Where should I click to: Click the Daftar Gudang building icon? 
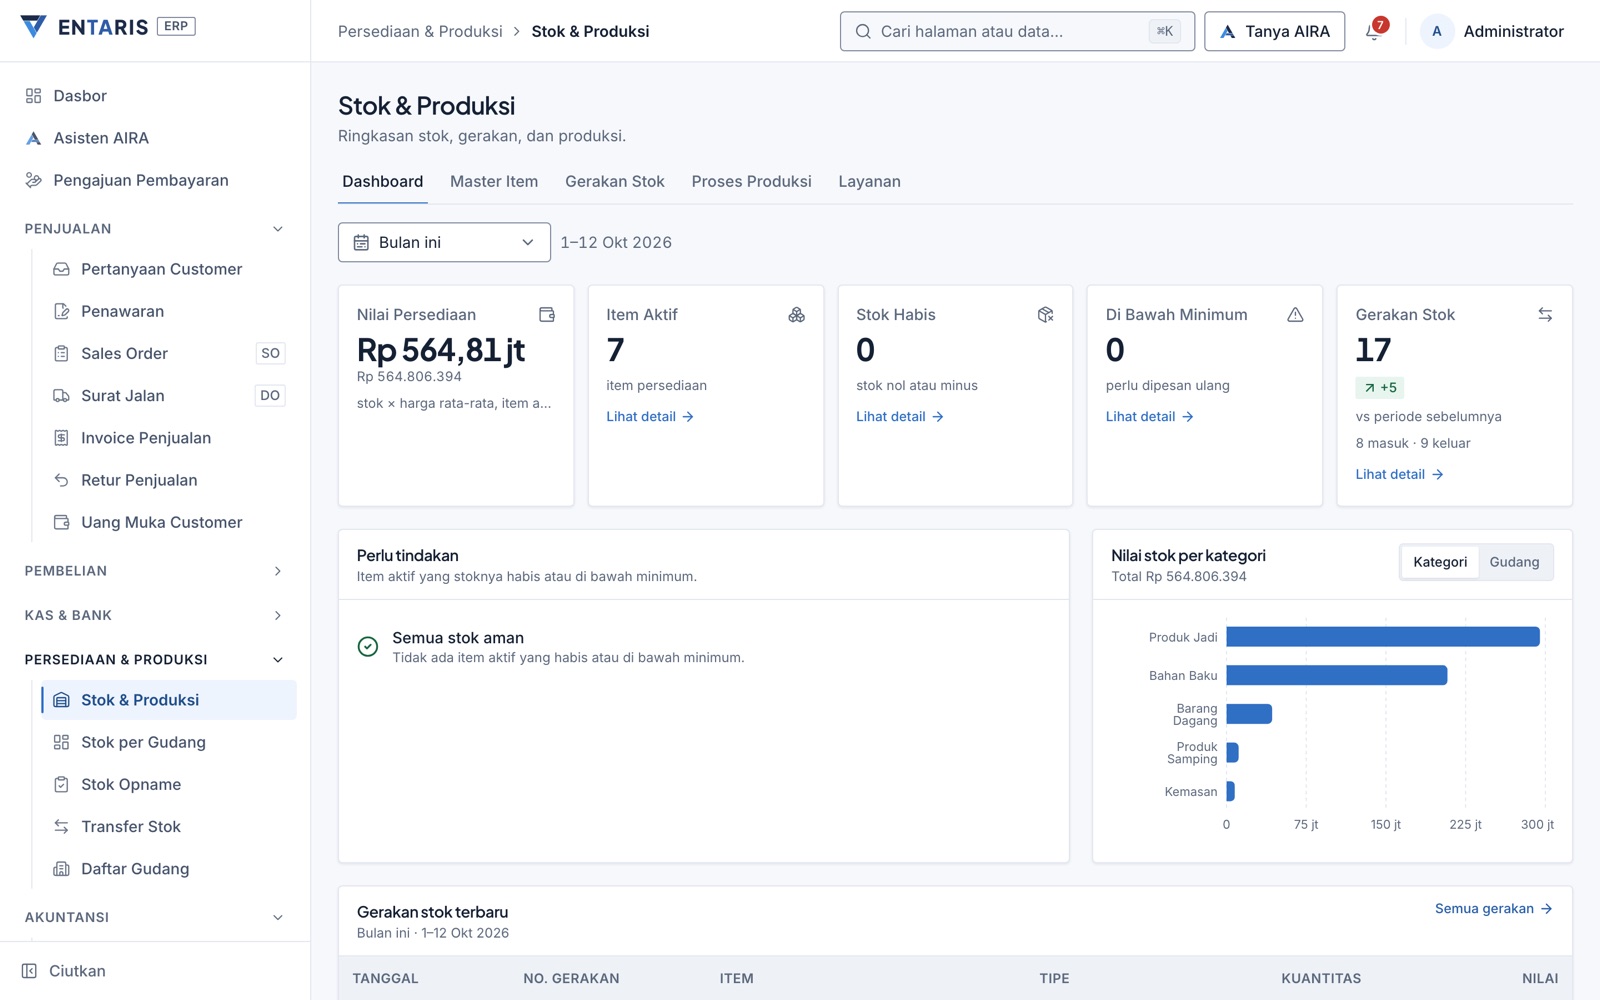coord(61,869)
